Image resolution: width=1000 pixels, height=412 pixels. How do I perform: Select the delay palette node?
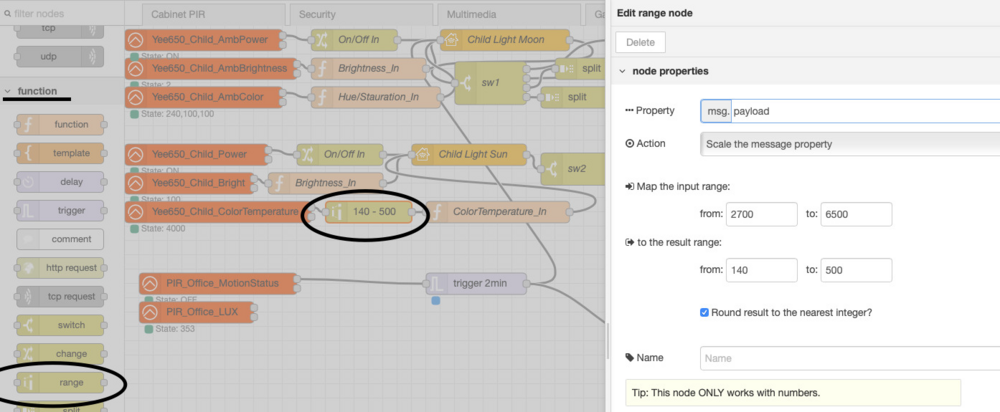(x=60, y=182)
